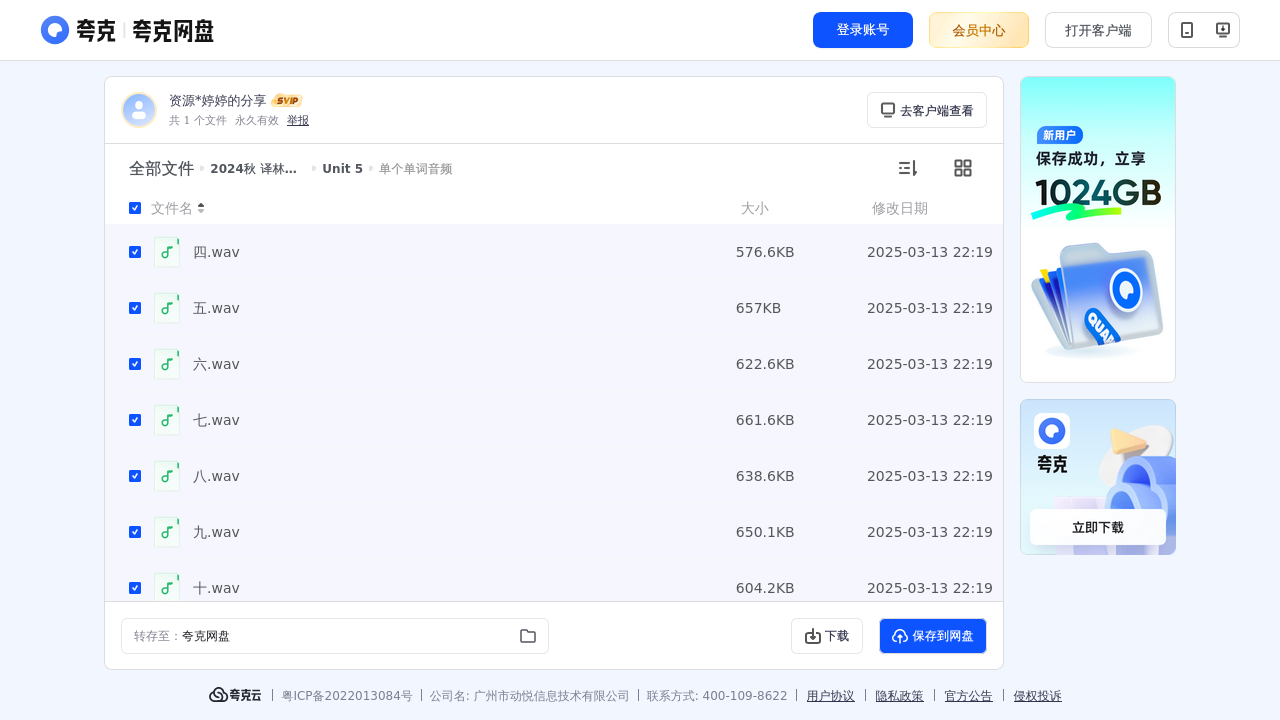Click the 举报 link
This screenshot has width=1280, height=720.
[x=298, y=120]
